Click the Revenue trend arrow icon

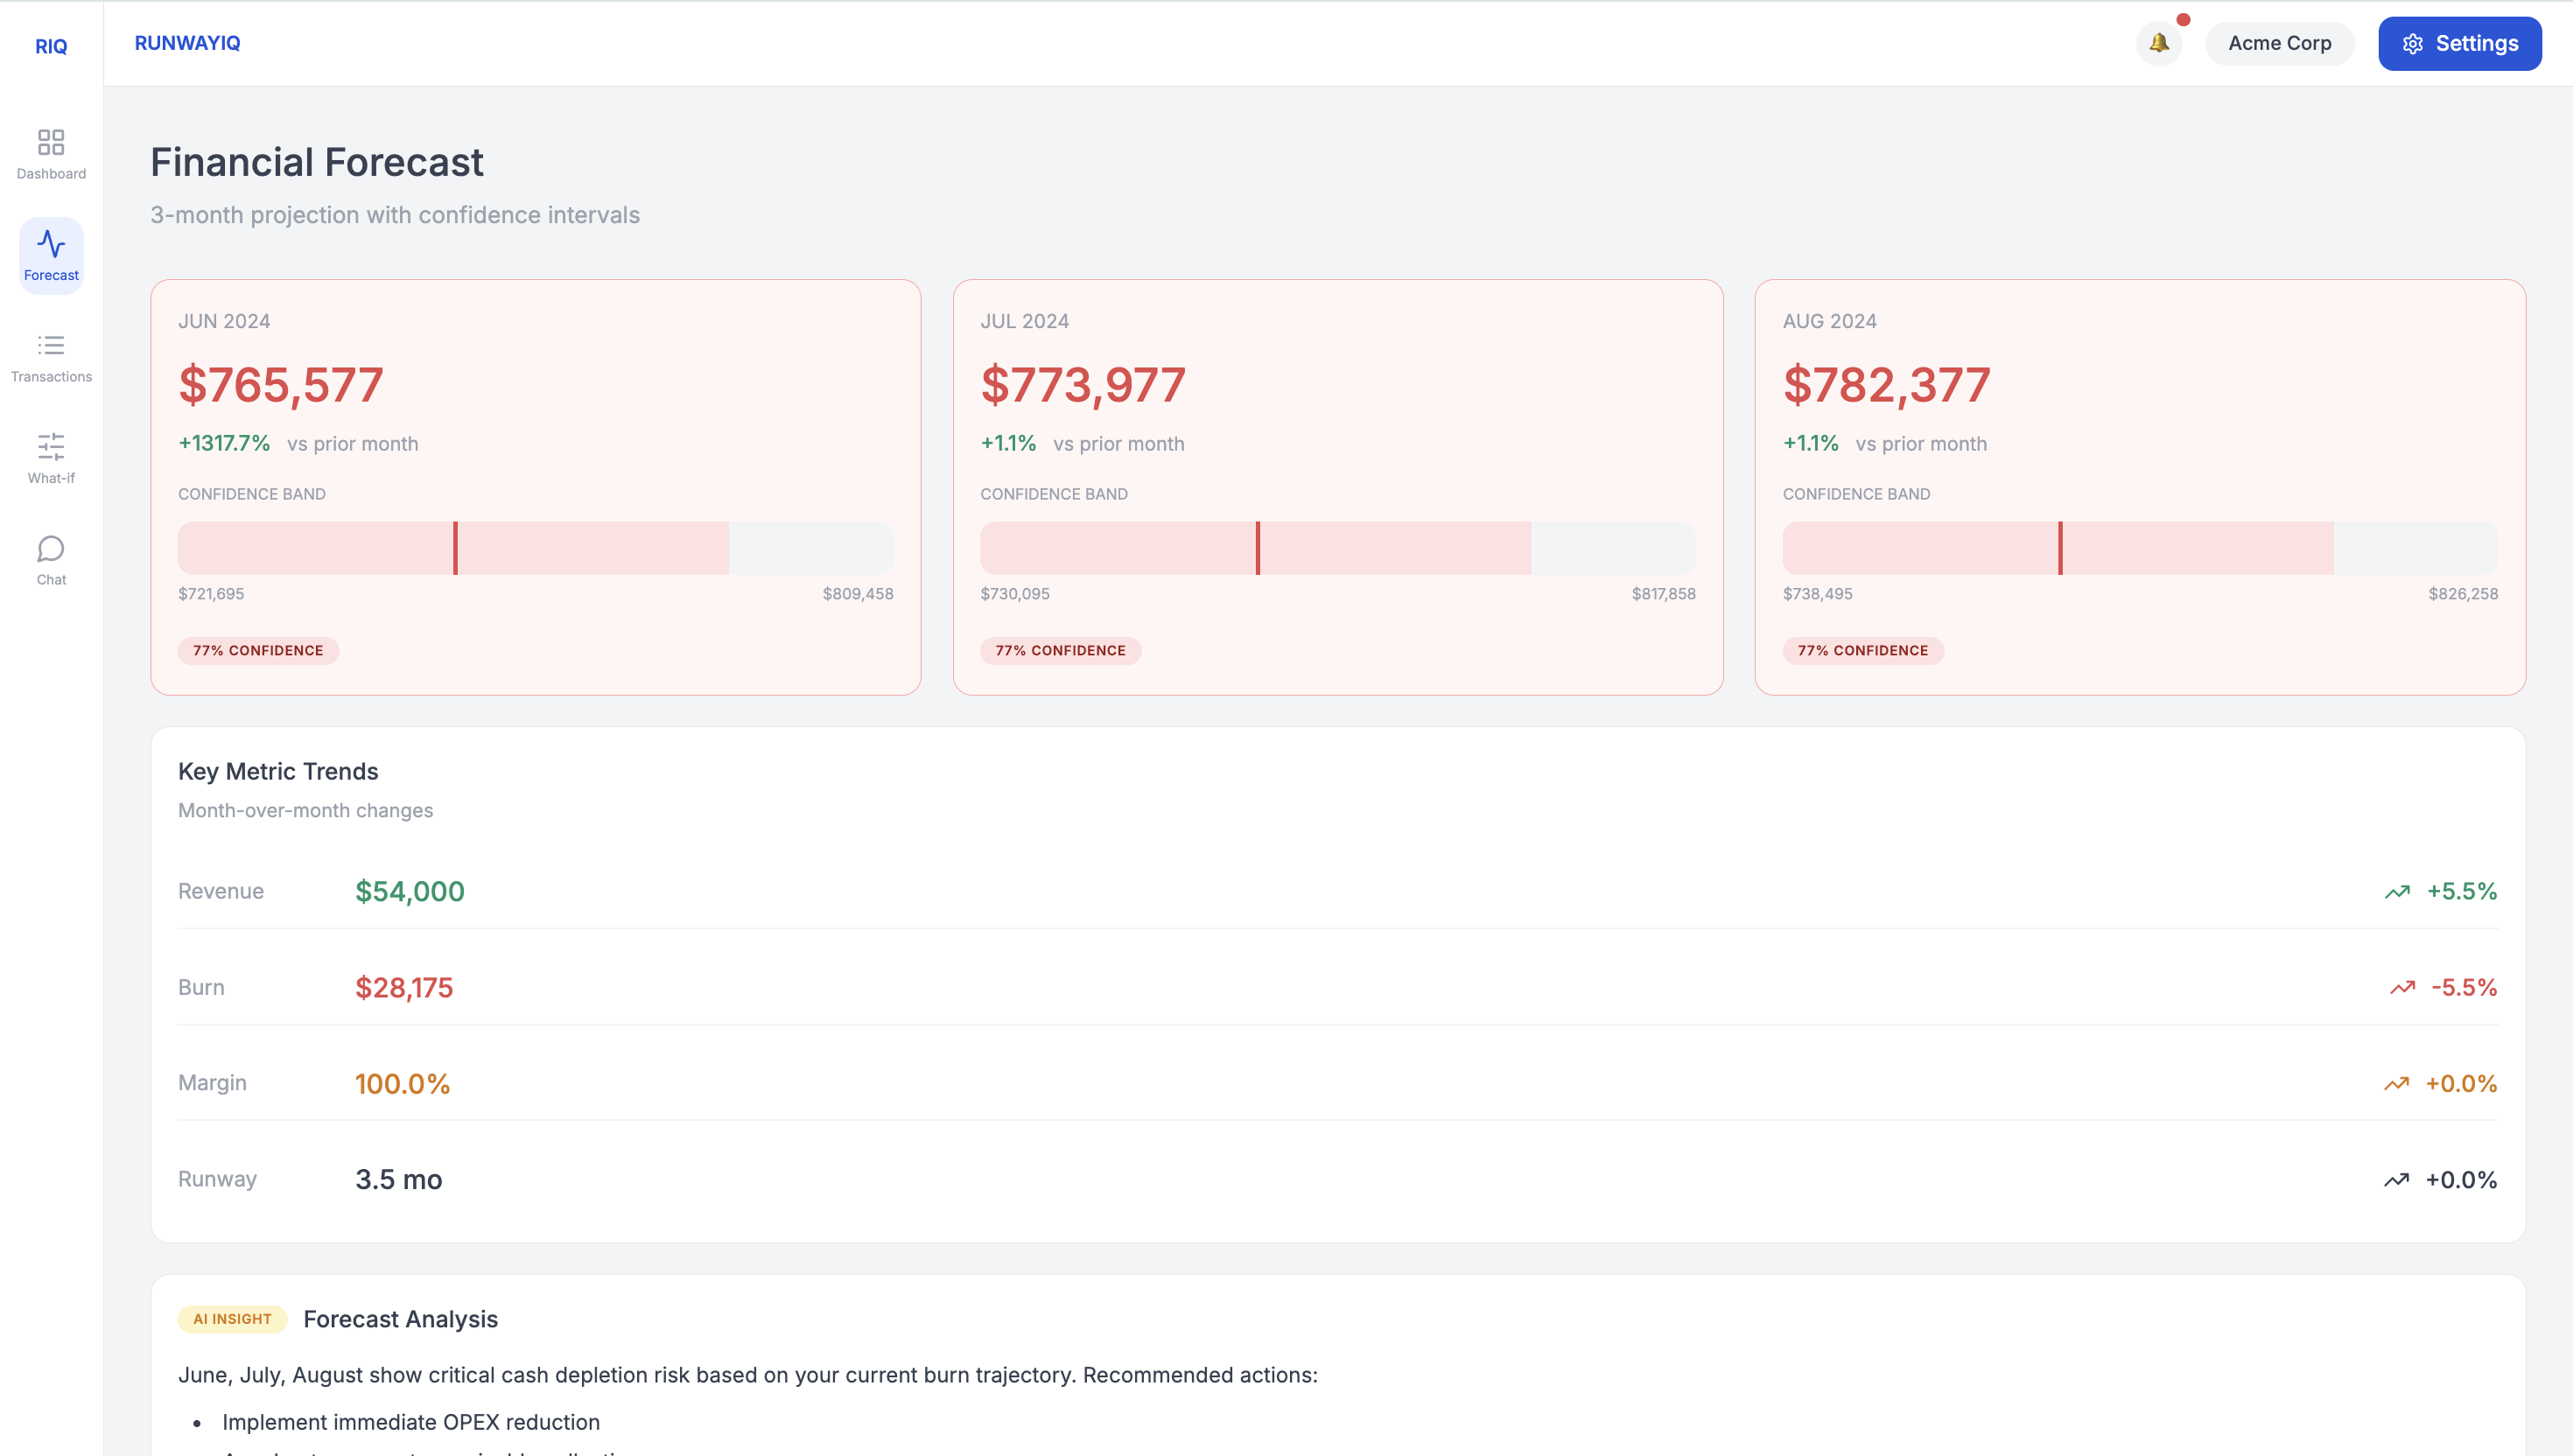pos(2397,892)
